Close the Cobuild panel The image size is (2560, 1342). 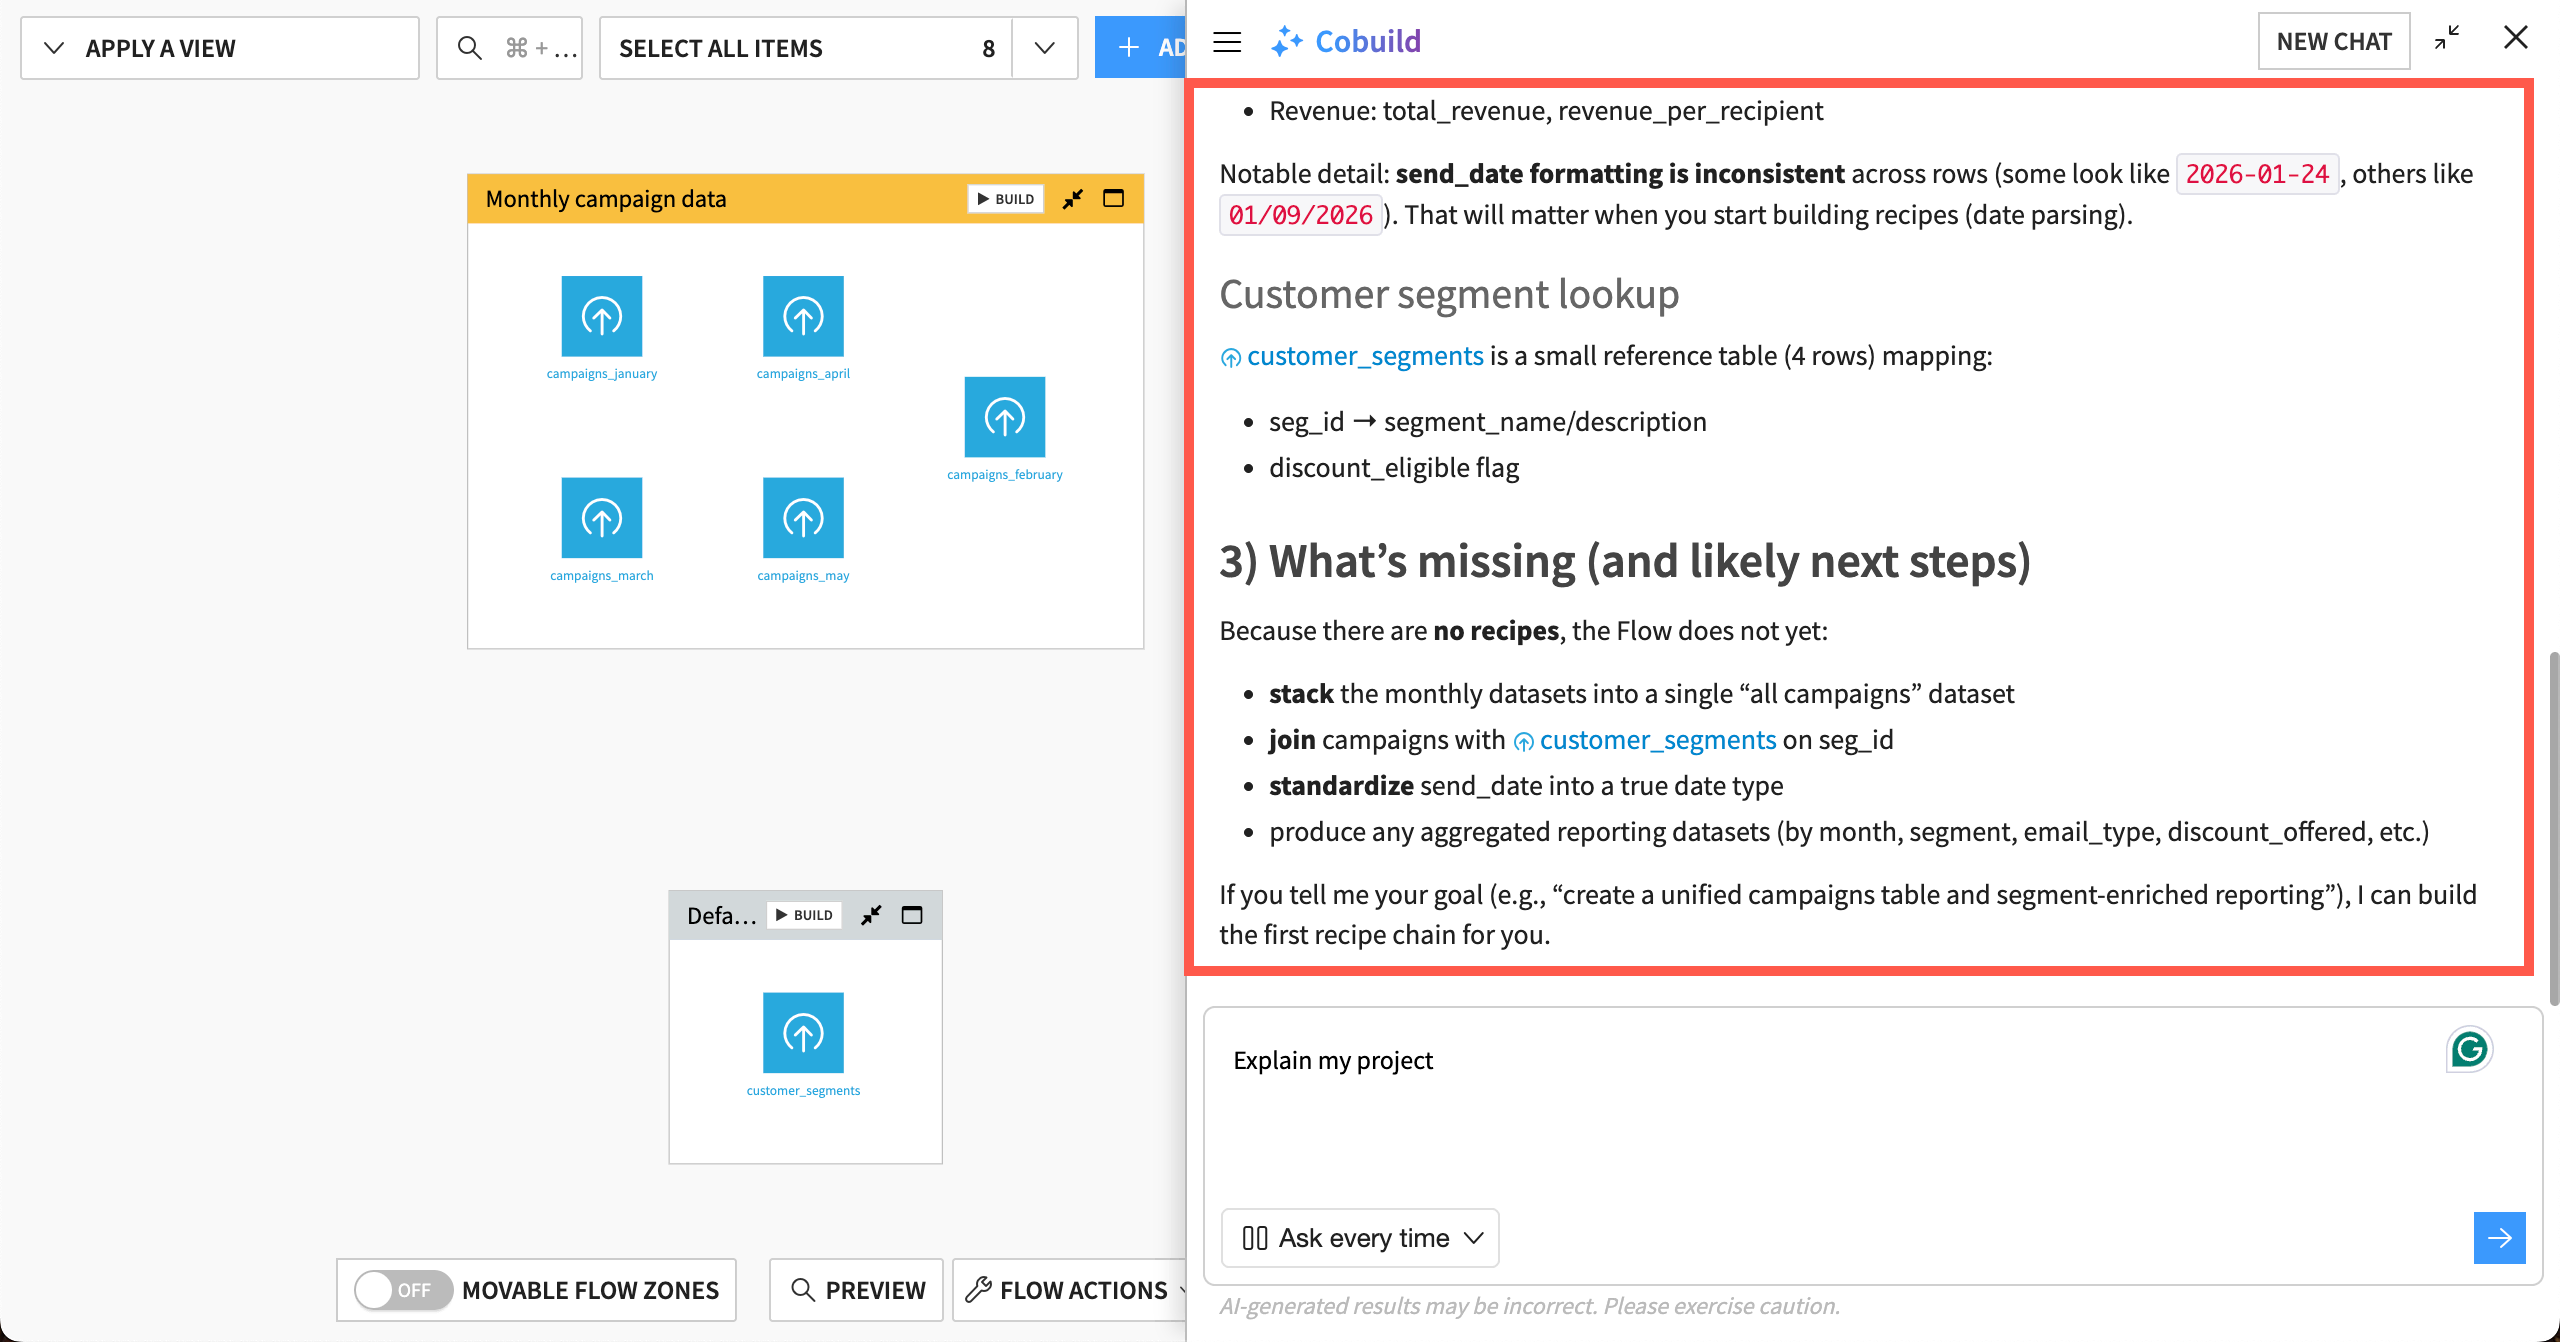coord(2516,38)
